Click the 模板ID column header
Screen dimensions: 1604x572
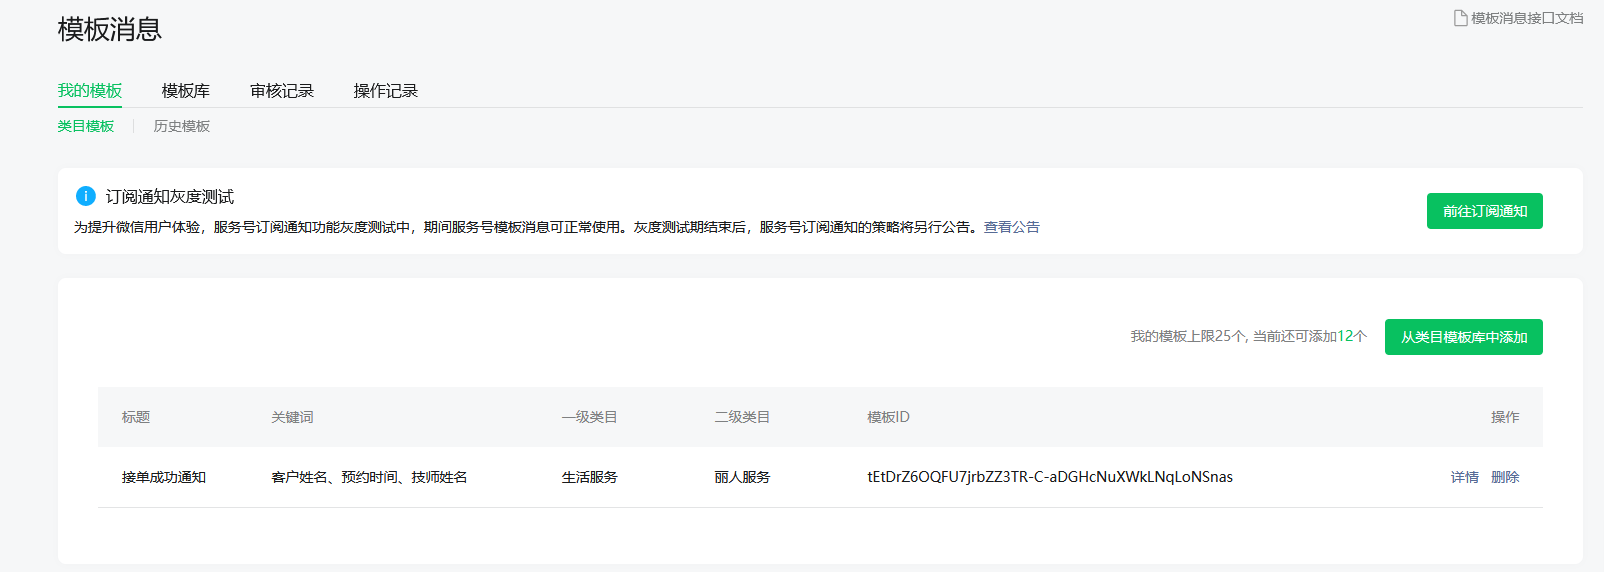click(x=888, y=417)
